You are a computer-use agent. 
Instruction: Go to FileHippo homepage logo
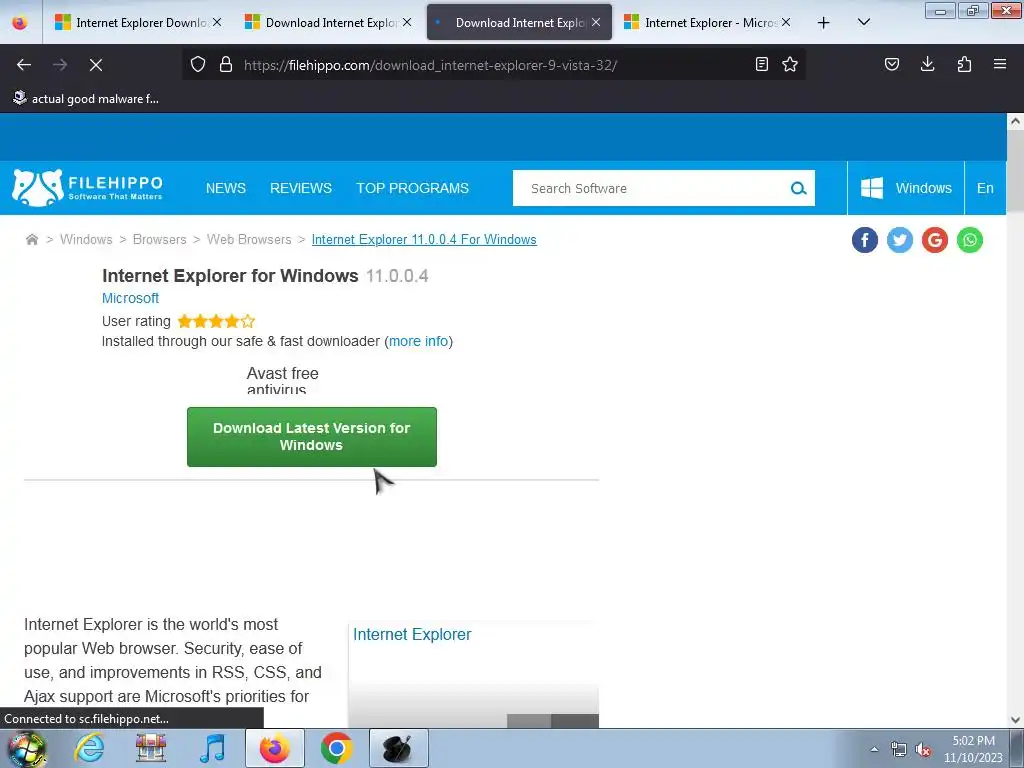87,187
